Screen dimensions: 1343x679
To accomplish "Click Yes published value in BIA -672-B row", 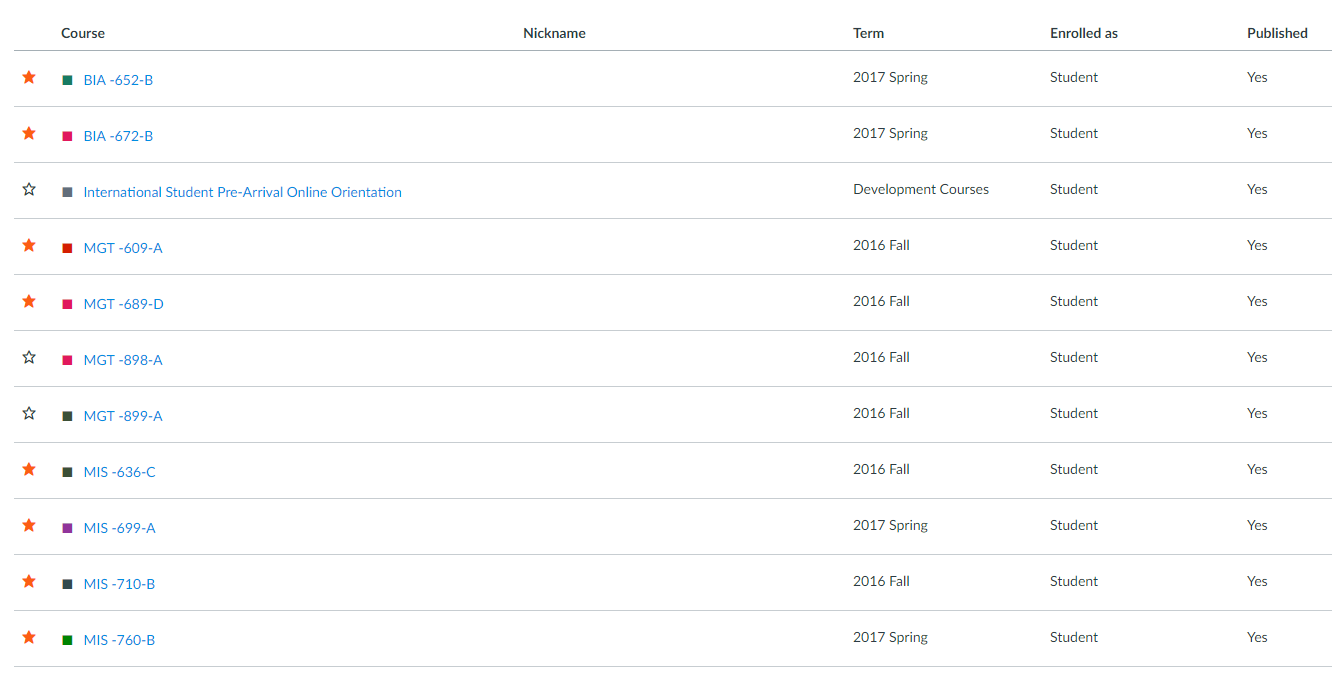I will pyautogui.click(x=1257, y=133).
